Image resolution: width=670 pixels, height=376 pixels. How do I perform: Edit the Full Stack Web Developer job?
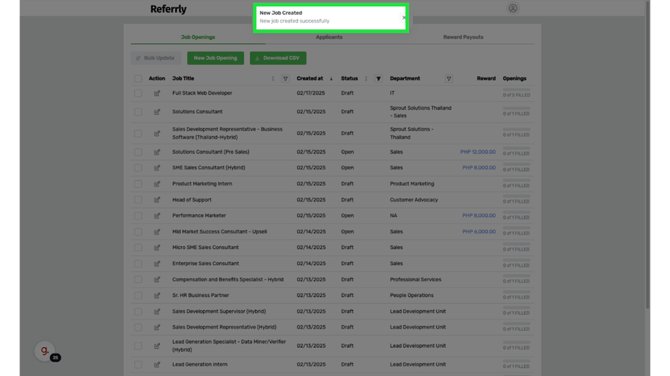pyautogui.click(x=157, y=93)
